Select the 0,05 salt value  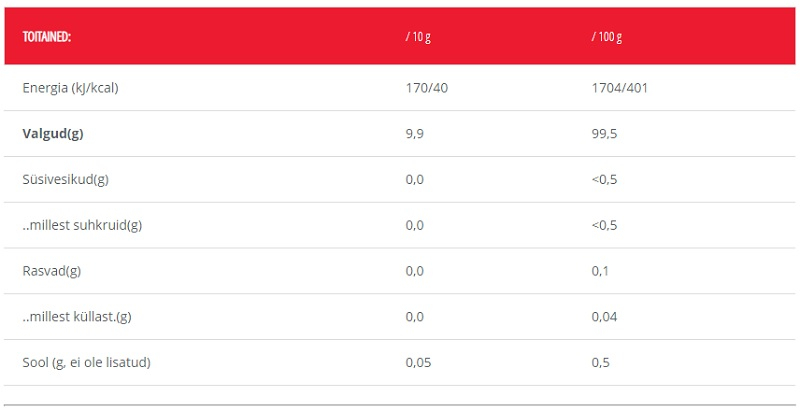pyautogui.click(x=418, y=363)
